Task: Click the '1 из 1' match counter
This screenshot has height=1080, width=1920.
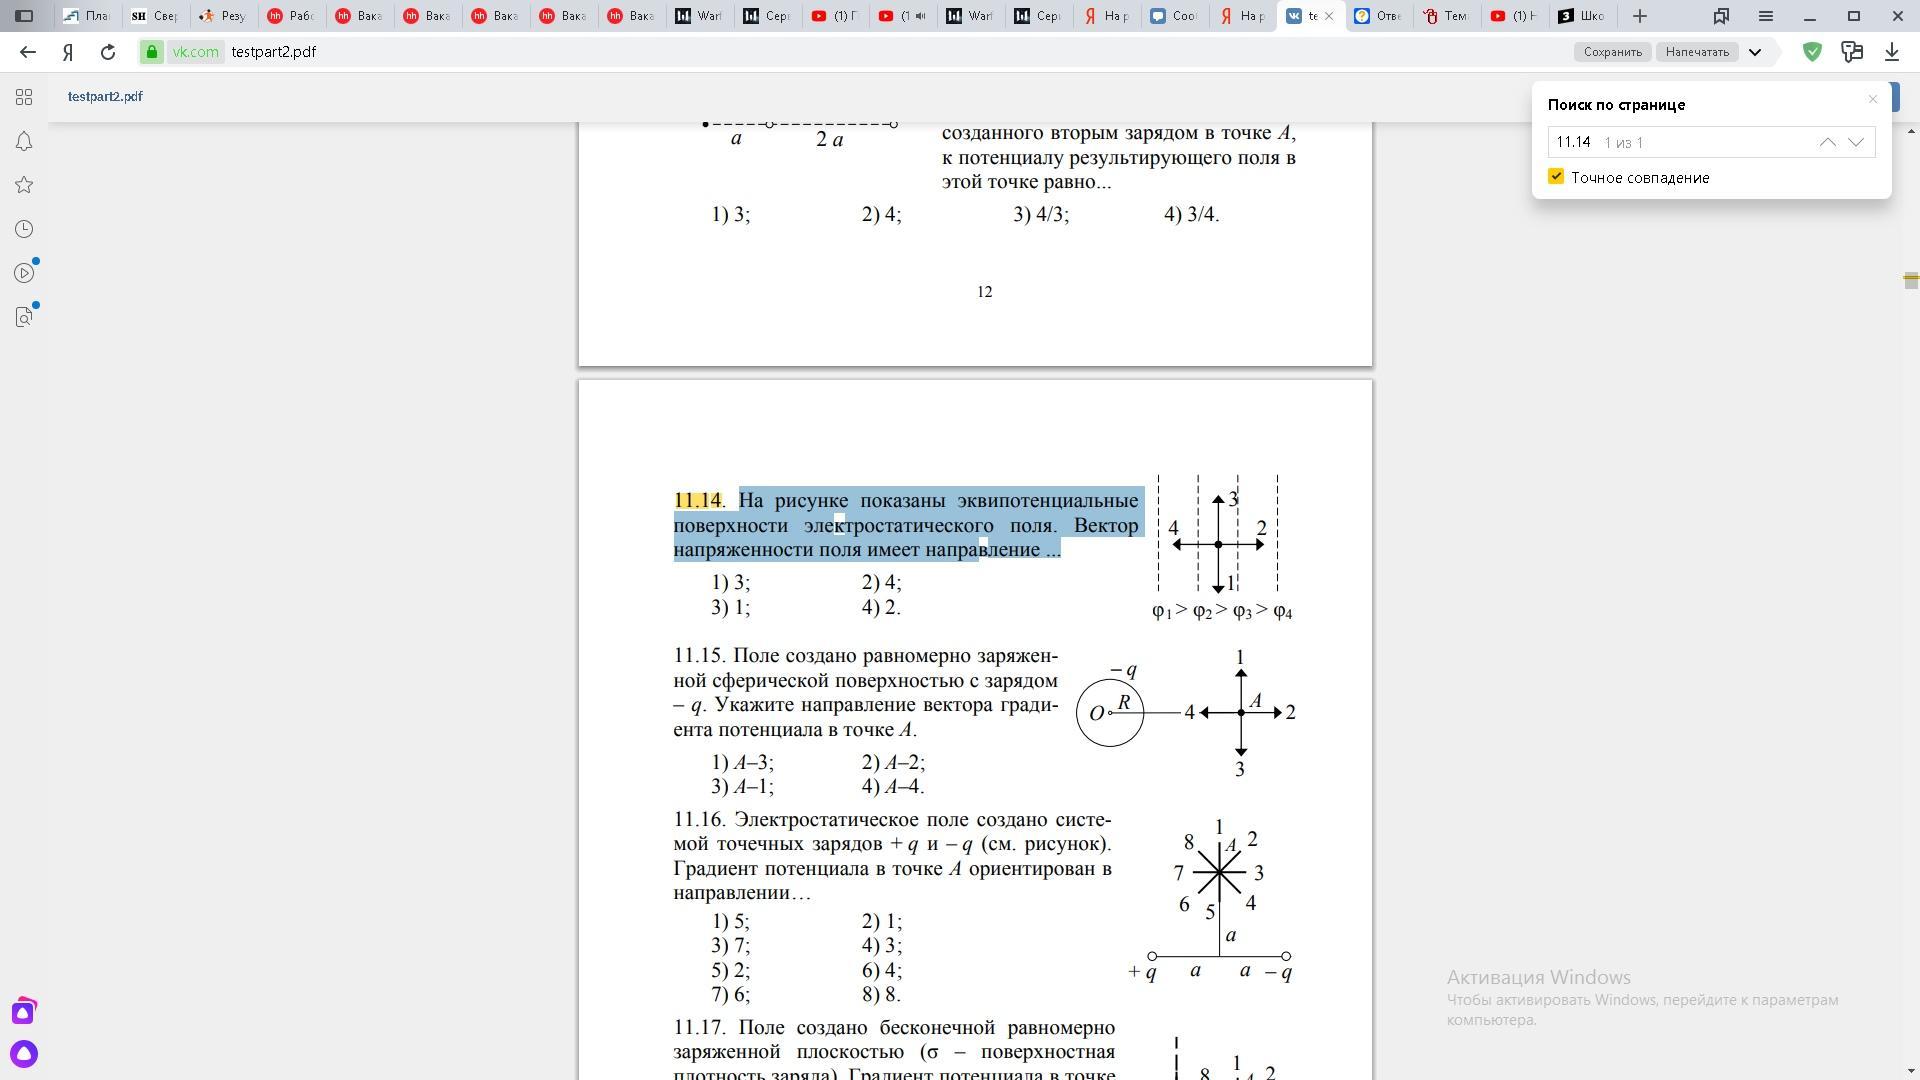Action: pos(1624,143)
